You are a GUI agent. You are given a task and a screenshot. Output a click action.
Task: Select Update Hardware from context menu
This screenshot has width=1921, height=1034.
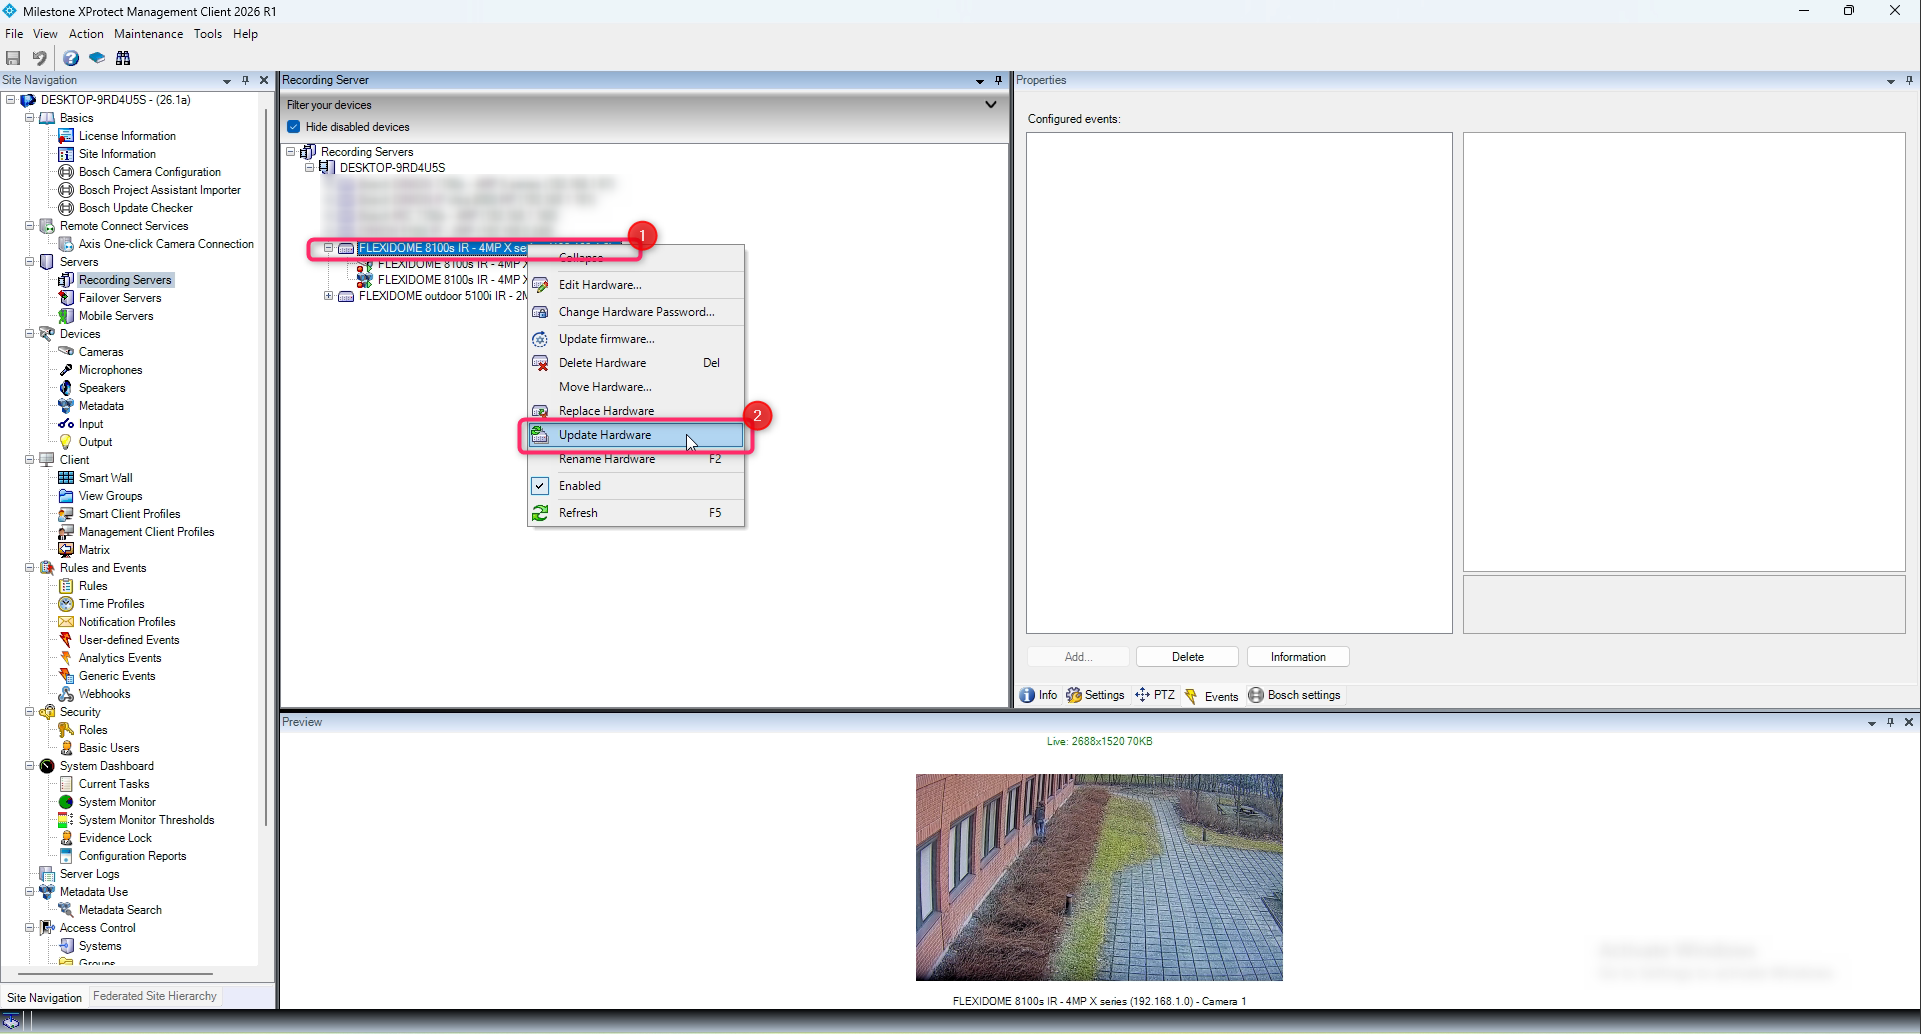pos(636,435)
